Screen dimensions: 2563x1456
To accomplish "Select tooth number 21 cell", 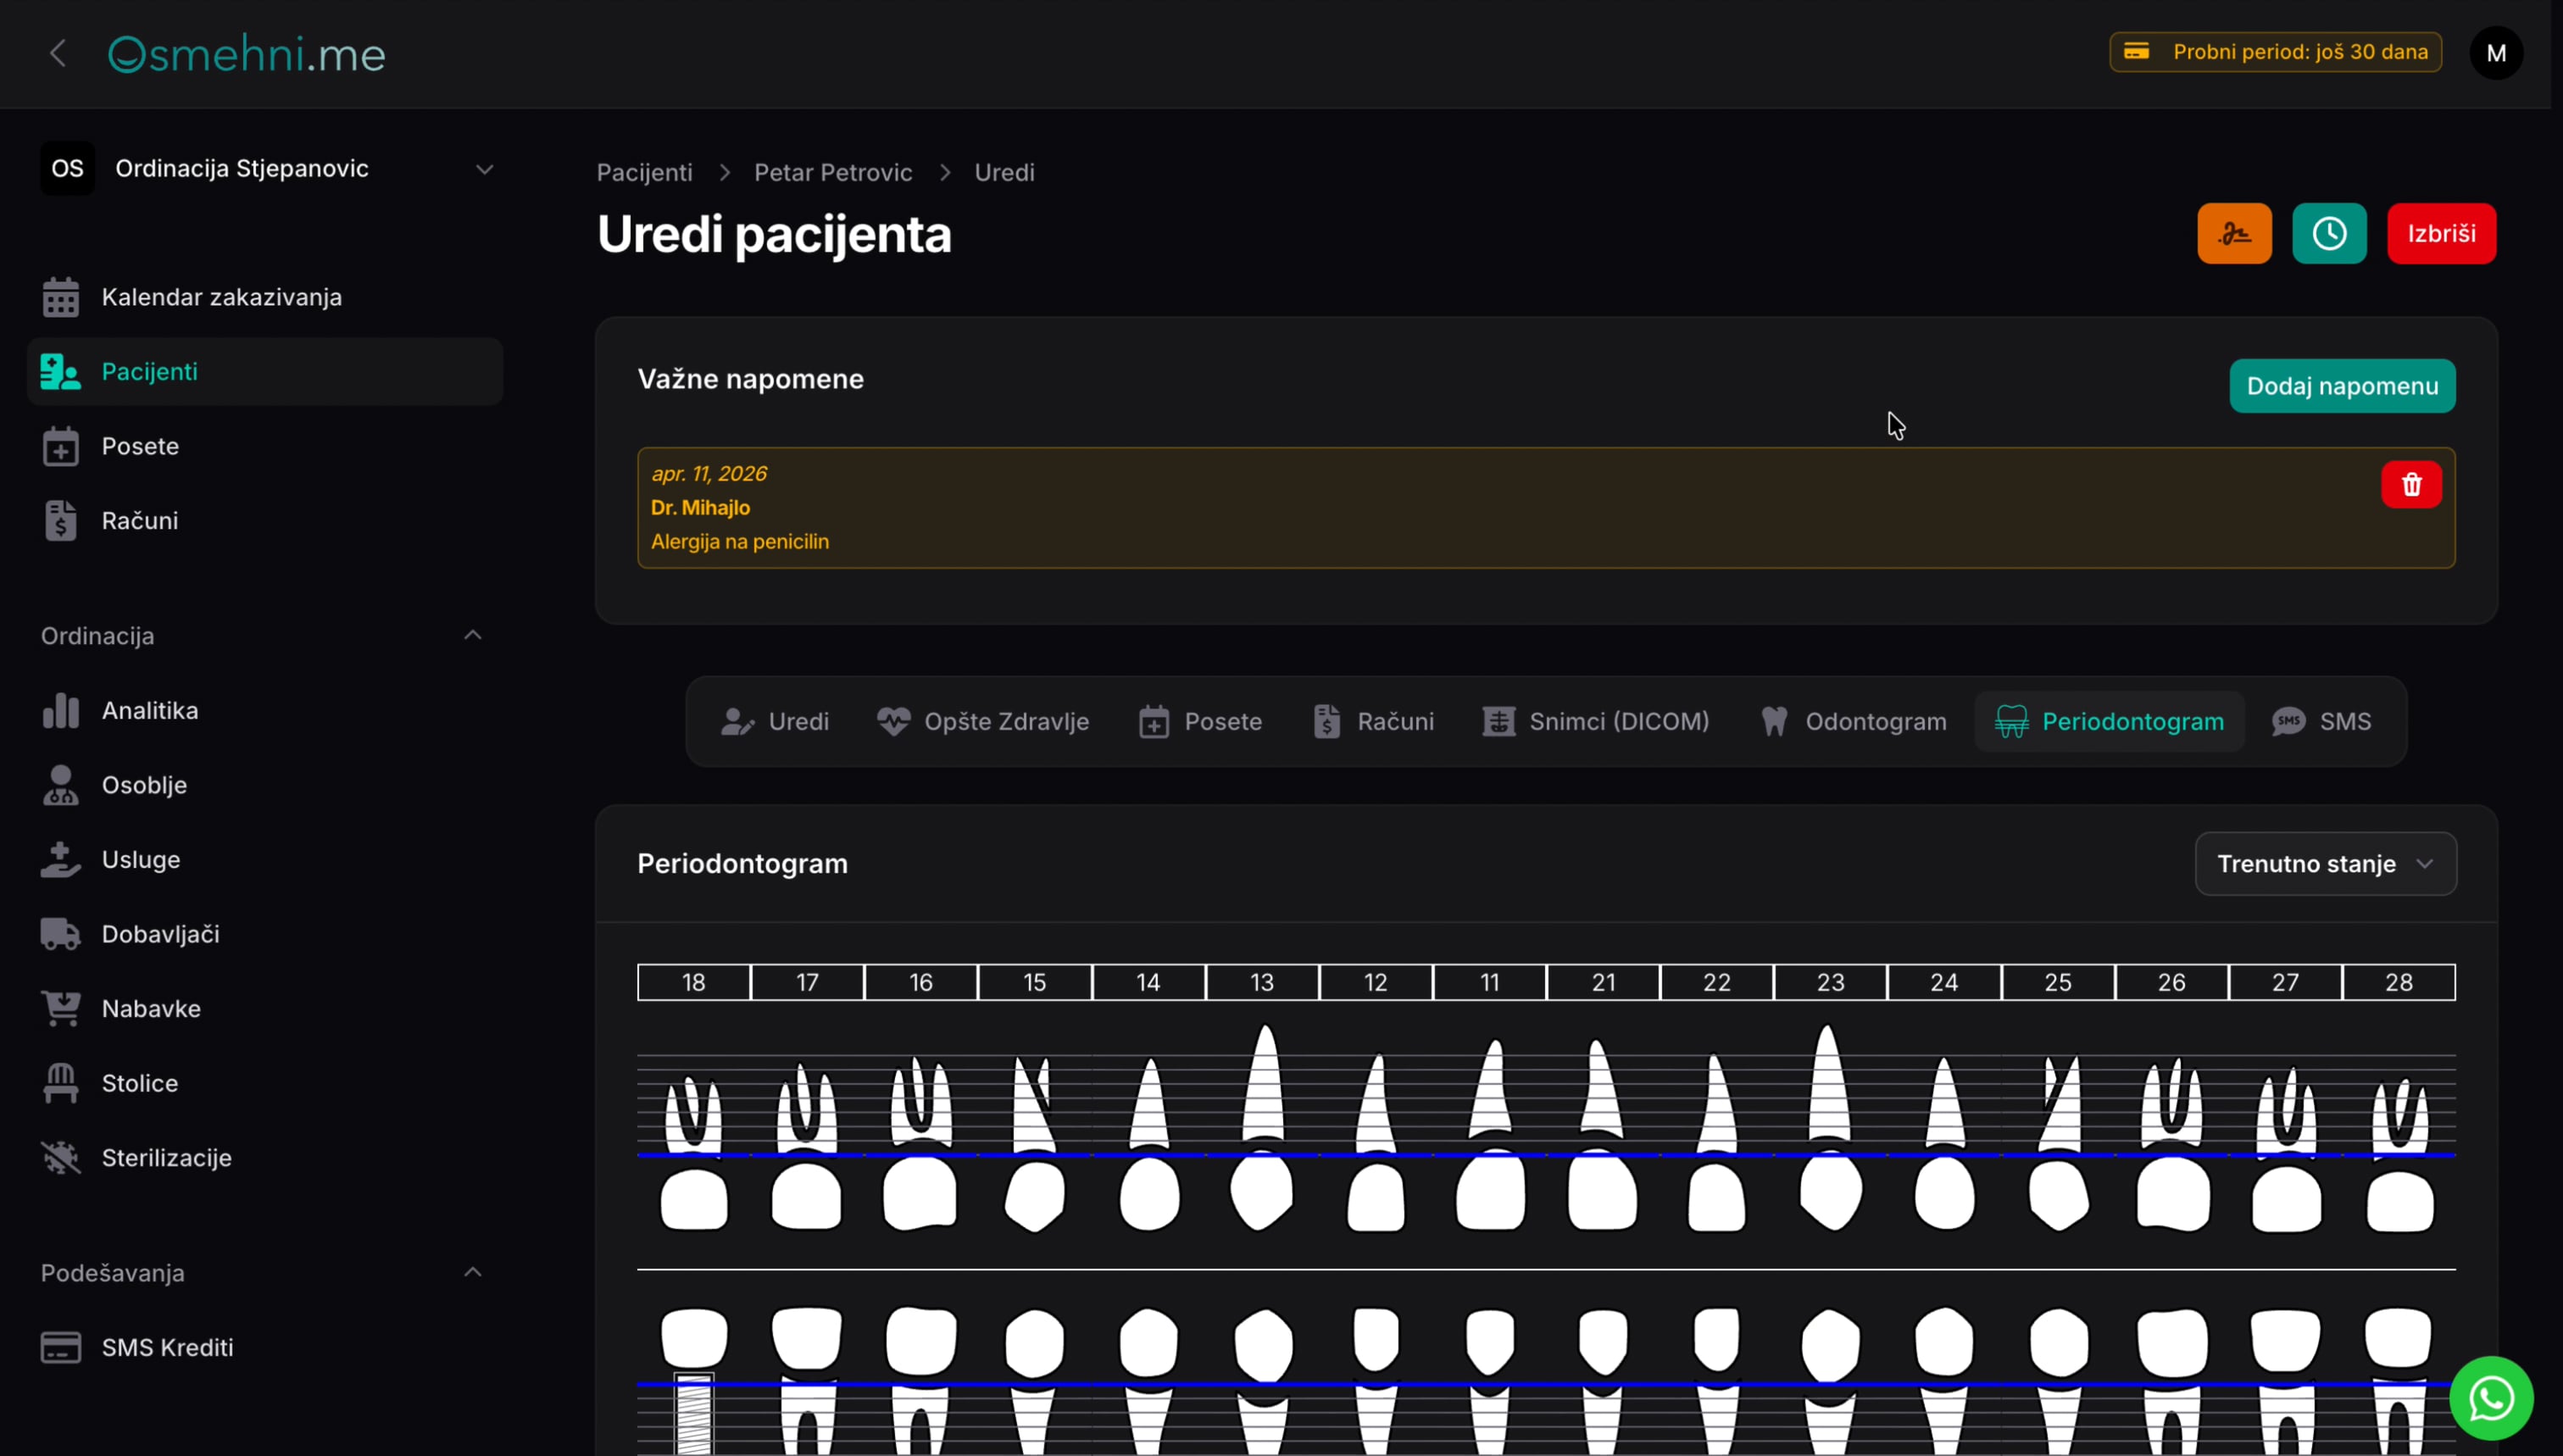I will pyautogui.click(x=1603, y=982).
